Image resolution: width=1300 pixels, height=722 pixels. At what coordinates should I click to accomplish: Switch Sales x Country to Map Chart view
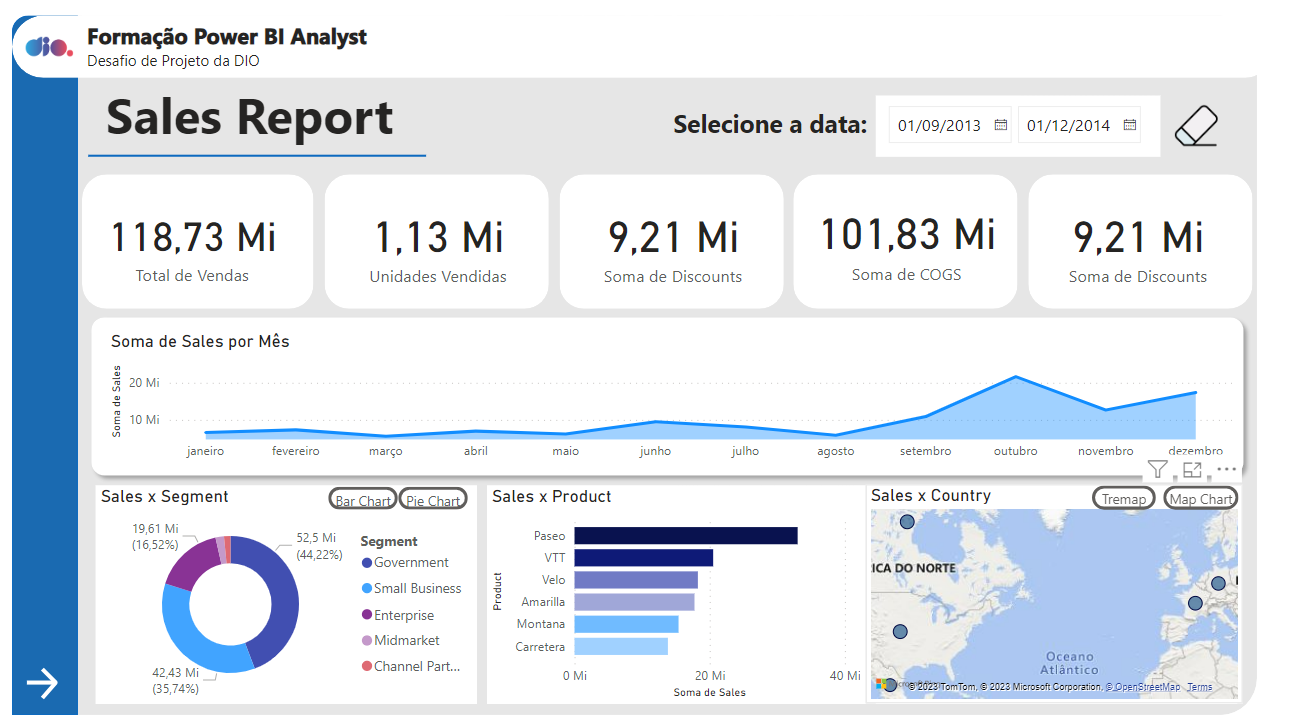click(x=1200, y=497)
